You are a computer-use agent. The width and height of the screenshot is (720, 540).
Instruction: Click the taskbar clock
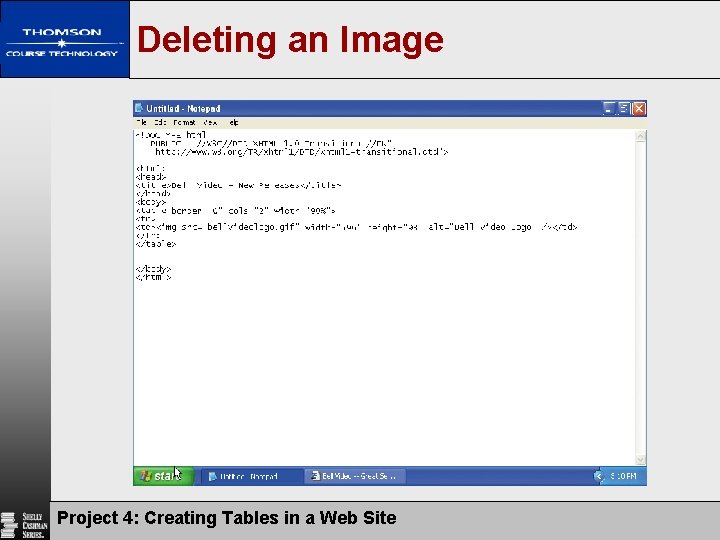click(623, 476)
